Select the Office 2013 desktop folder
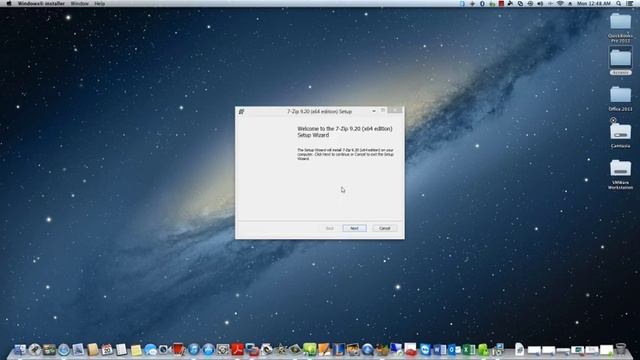The height and width of the screenshot is (360, 640). coord(620,98)
